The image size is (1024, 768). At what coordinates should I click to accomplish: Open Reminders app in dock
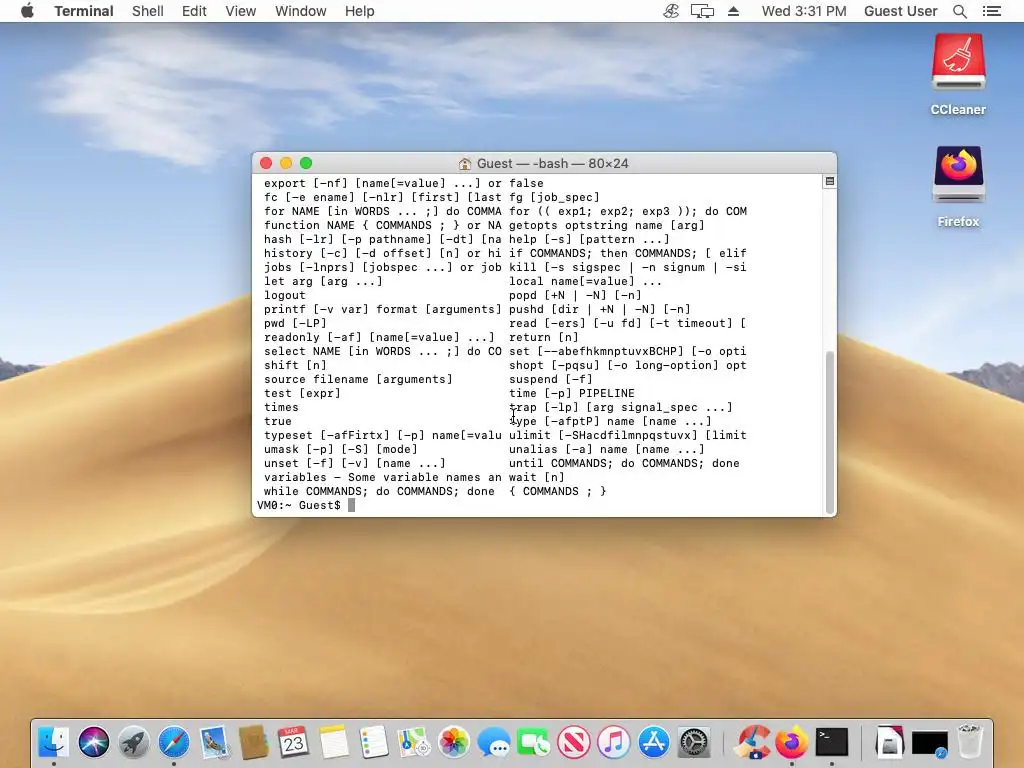click(374, 742)
